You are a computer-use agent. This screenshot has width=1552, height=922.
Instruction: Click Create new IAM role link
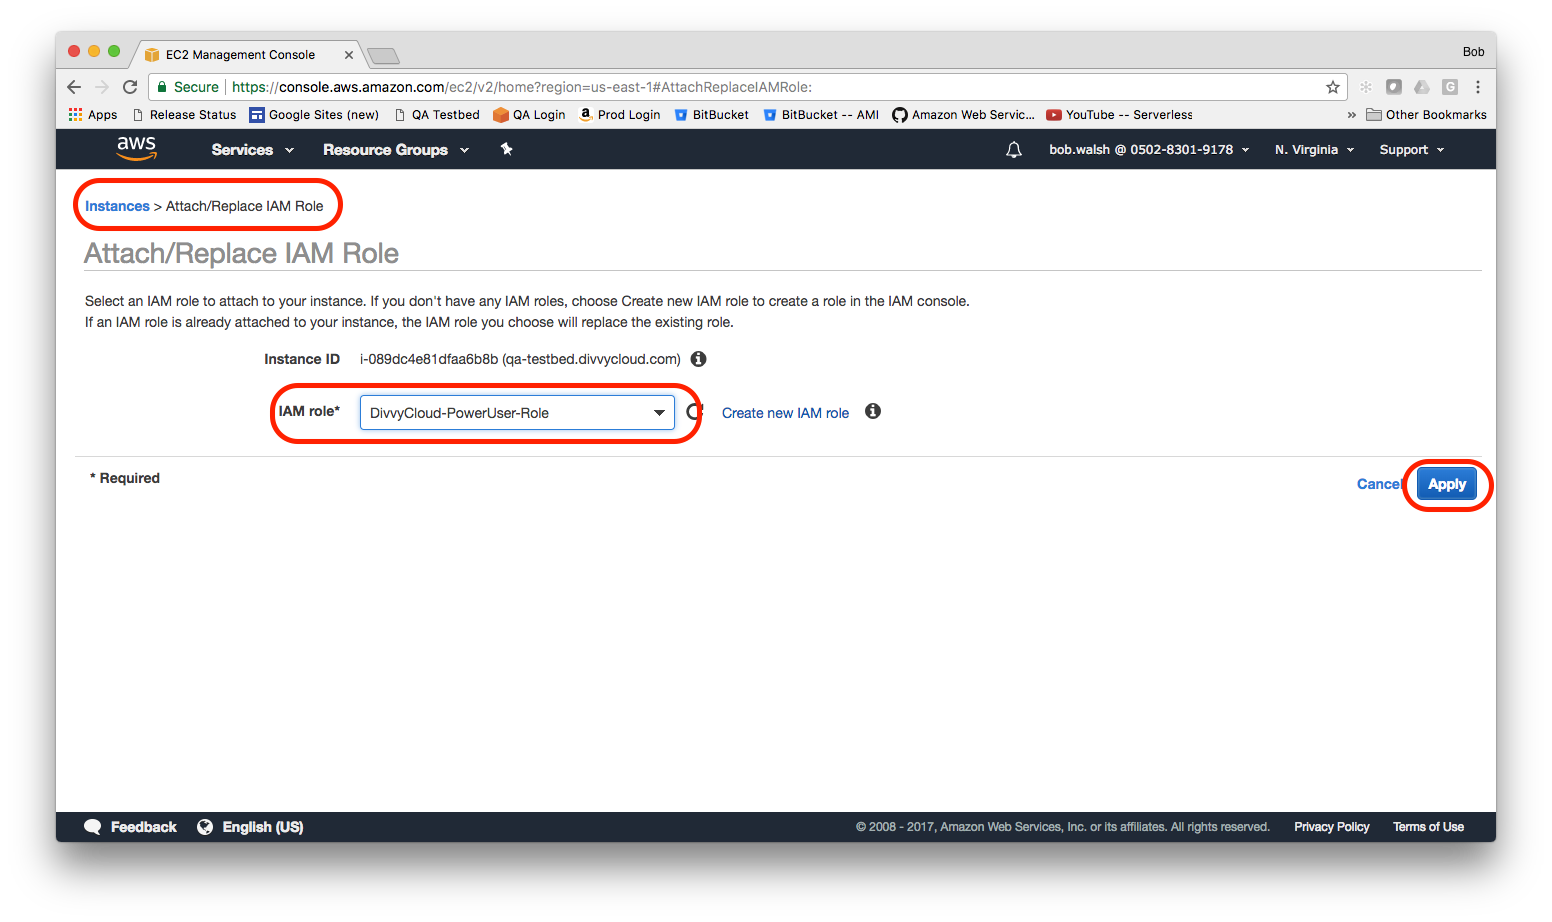click(785, 413)
